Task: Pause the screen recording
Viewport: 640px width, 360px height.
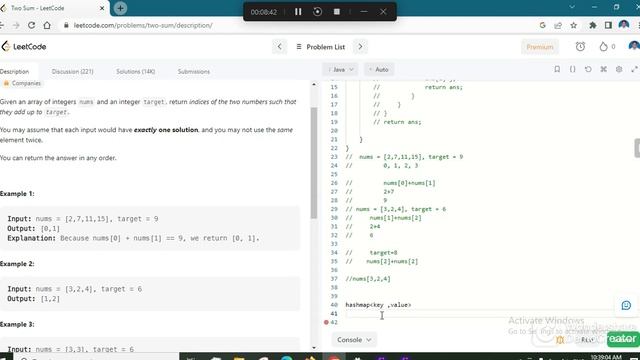Action: point(298,12)
